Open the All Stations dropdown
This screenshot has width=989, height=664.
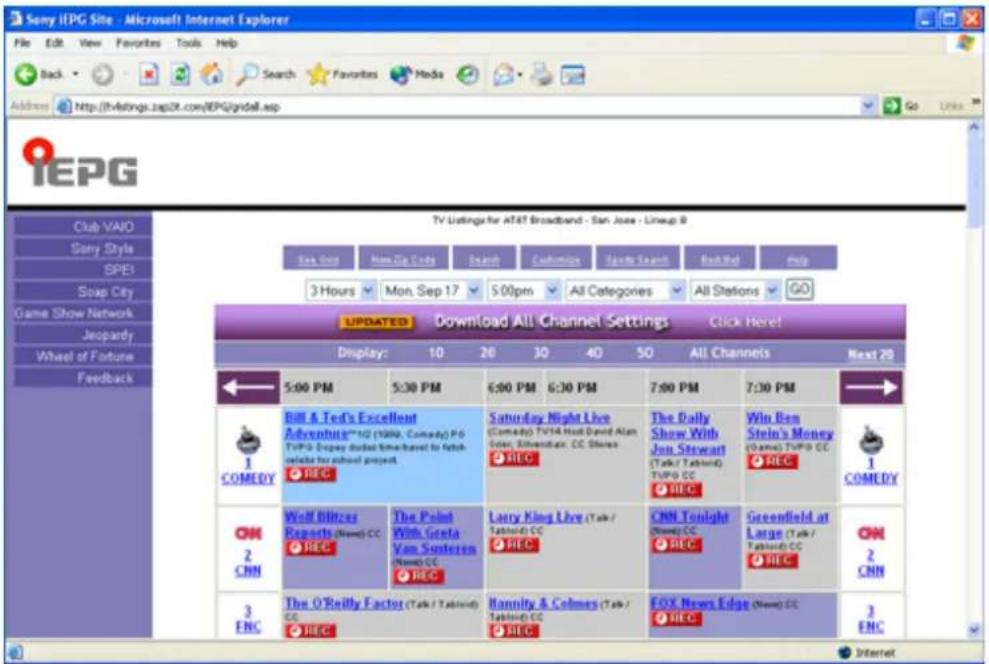[x=735, y=291]
